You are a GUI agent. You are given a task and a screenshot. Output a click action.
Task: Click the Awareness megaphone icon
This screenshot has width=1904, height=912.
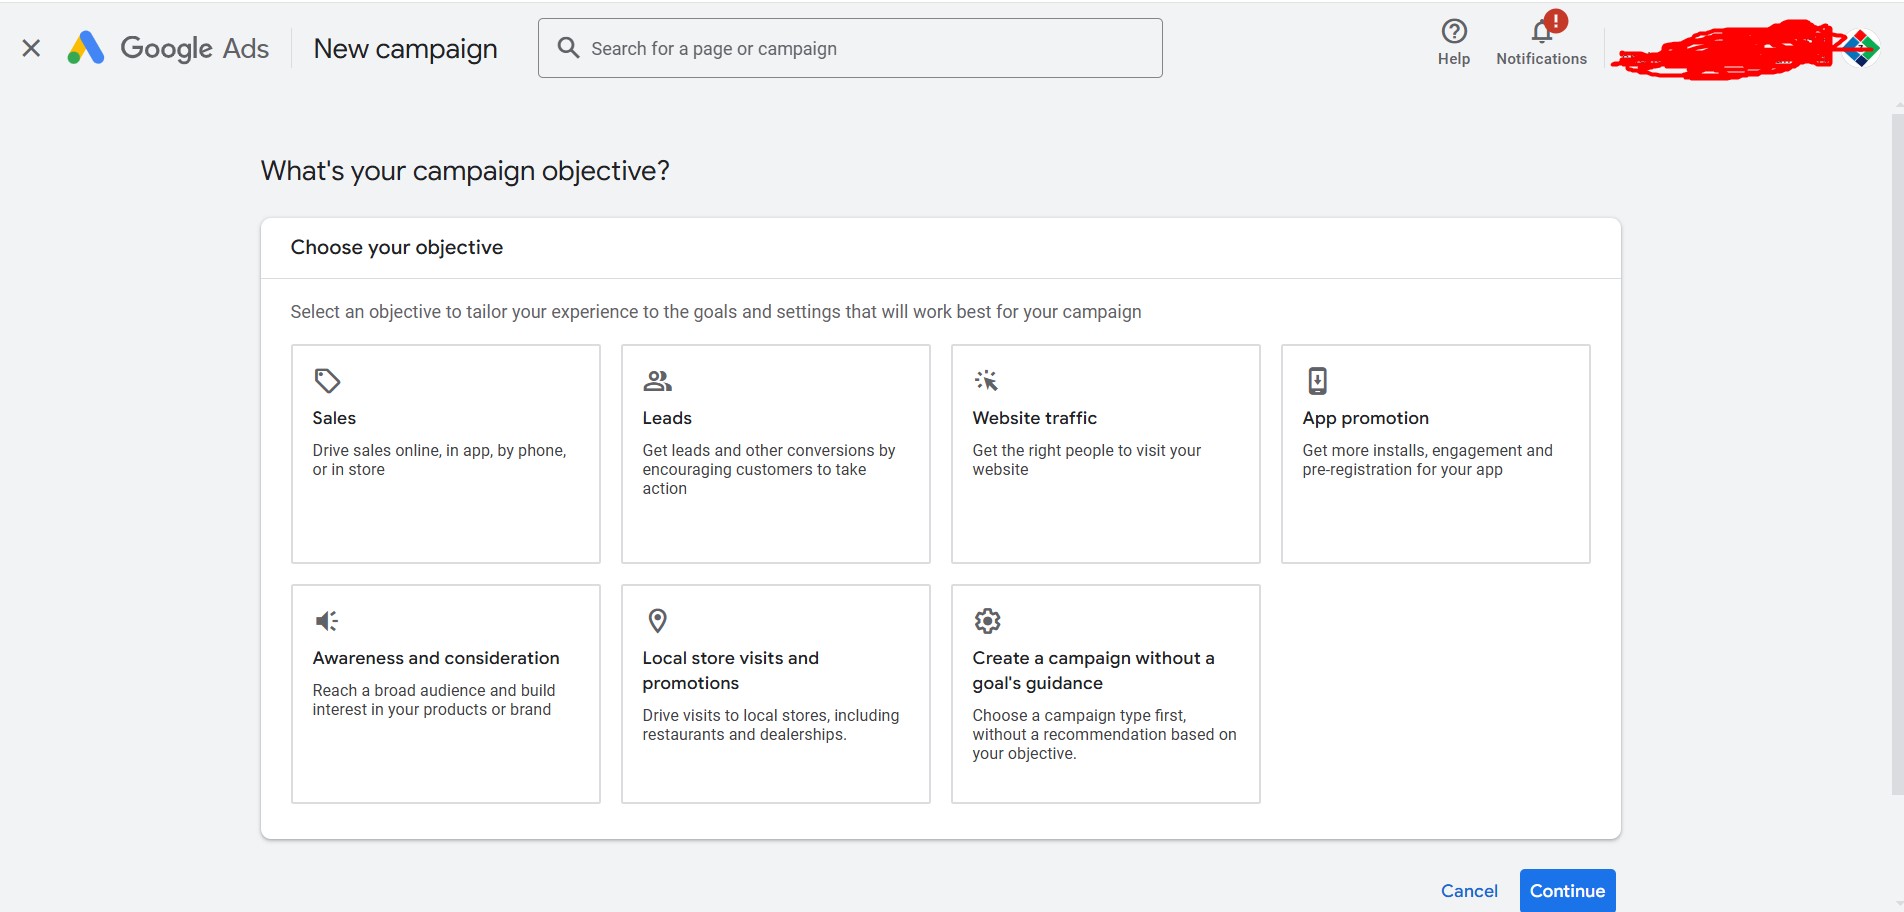(327, 621)
